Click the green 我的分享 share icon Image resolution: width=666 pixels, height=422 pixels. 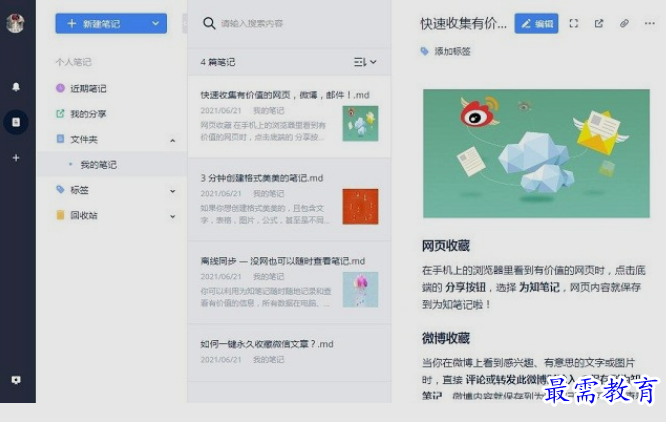tap(60, 113)
